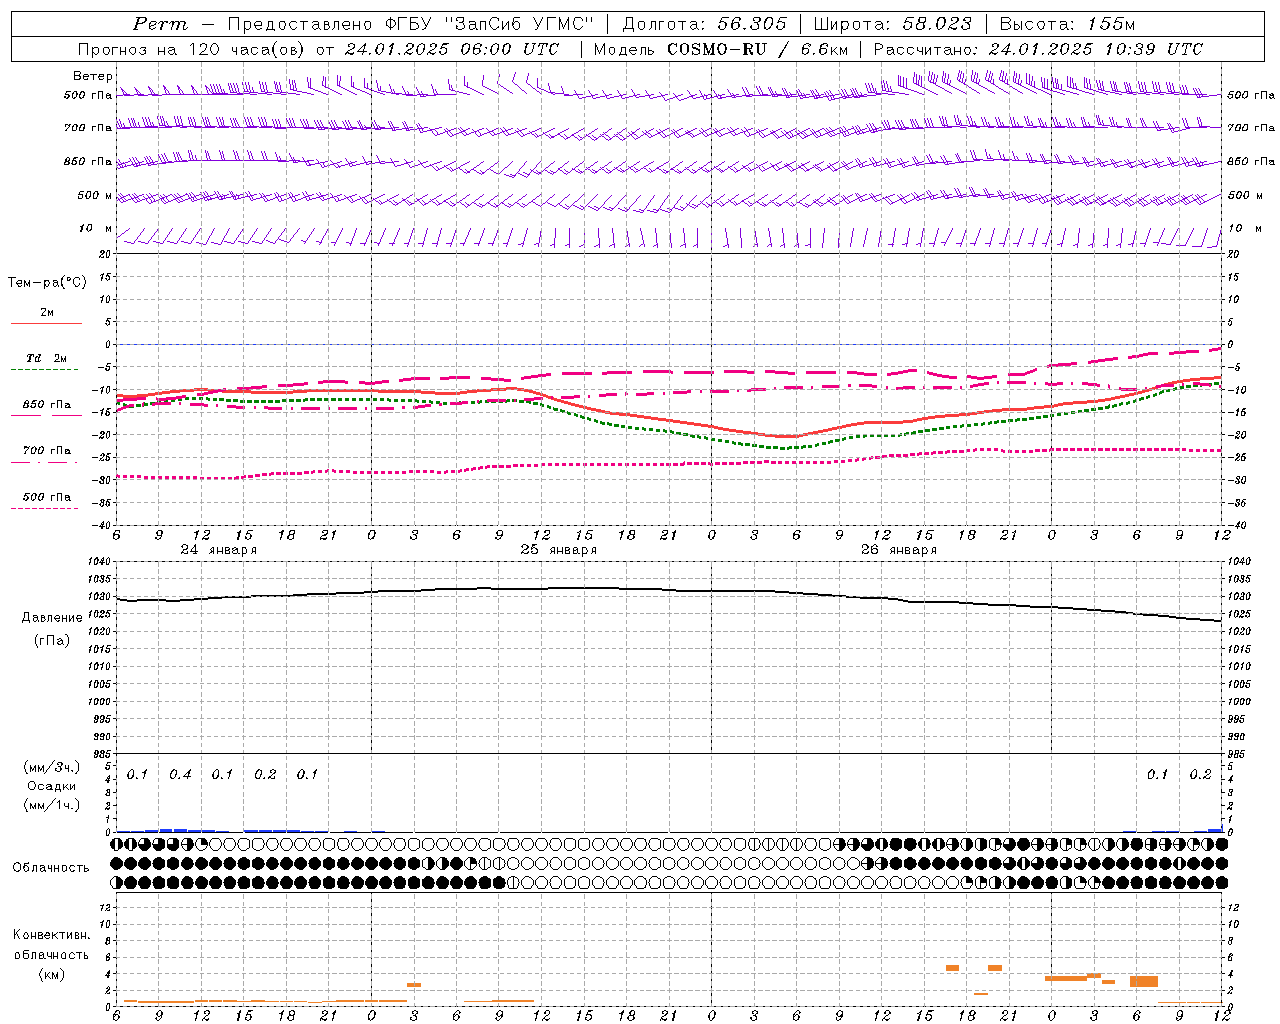Image resolution: width=1280 pixels, height=1024 pixels.
Task: Select the 'Предоставлено ФГБУ "ЗапСиб УГМС"' provider text
Action: [411, 24]
